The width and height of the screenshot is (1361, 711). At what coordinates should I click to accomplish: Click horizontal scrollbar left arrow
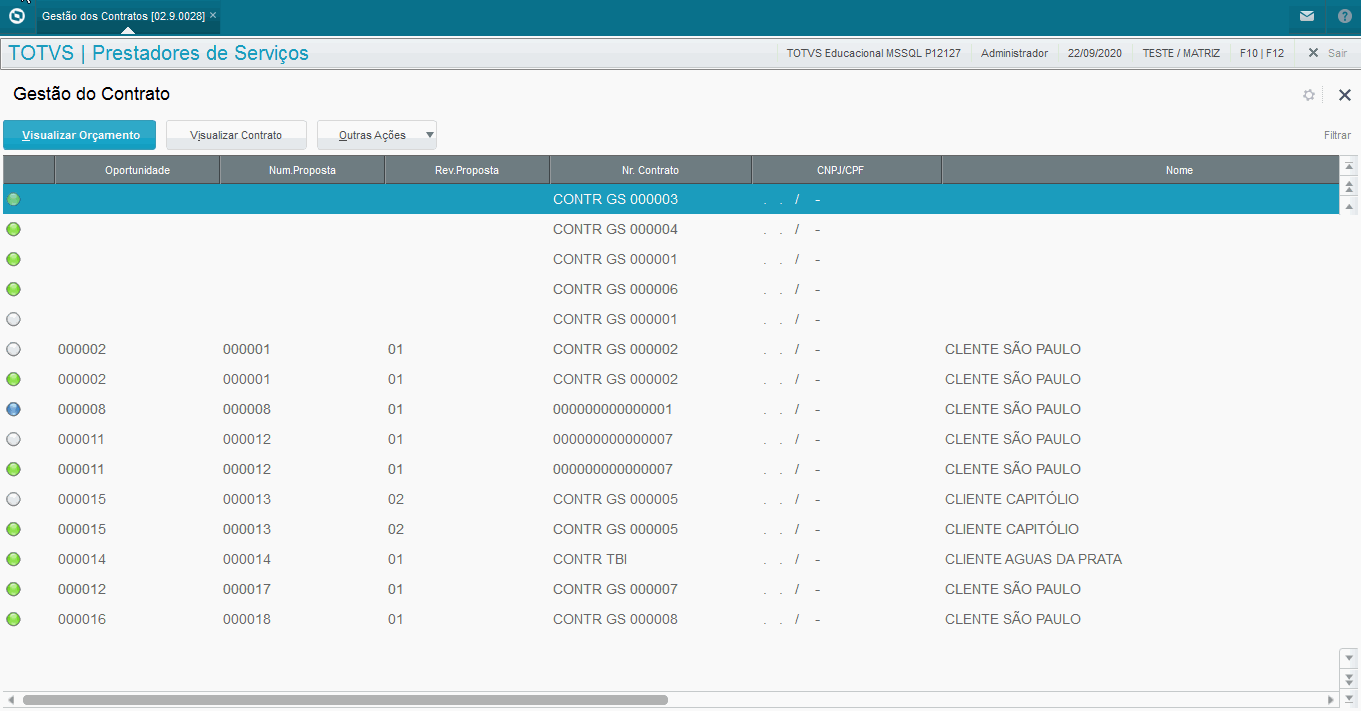11,700
